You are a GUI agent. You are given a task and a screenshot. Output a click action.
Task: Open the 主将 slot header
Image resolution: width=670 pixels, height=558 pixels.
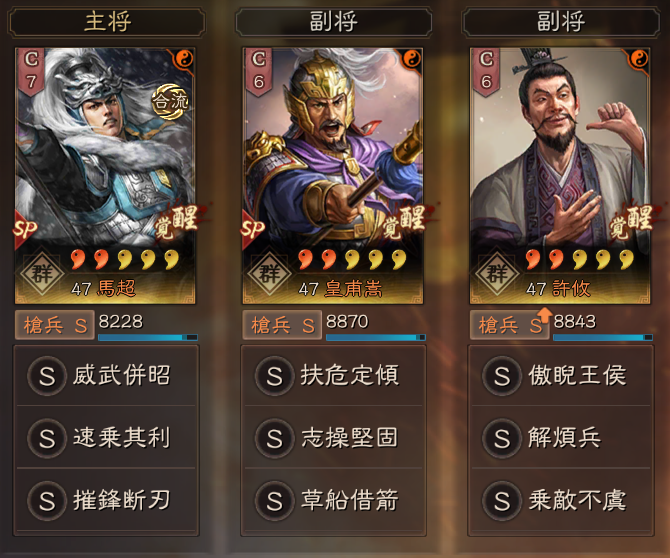(x=107, y=21)
